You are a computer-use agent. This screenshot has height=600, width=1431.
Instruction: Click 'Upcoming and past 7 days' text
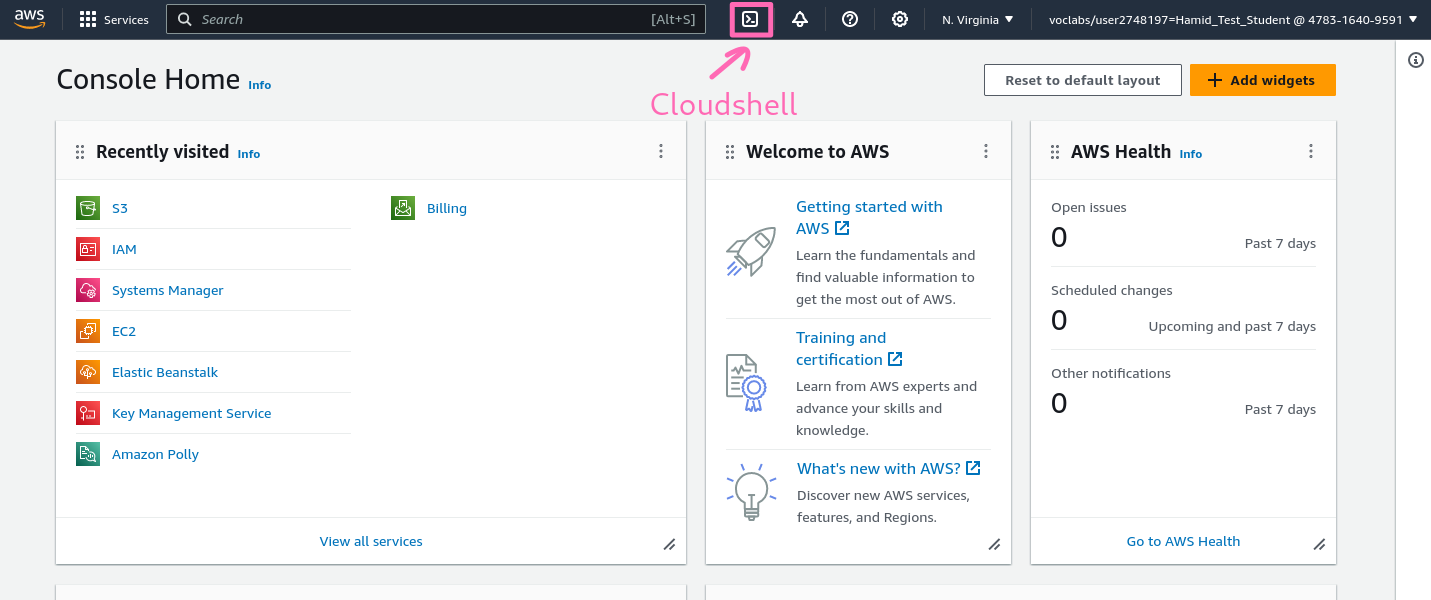click(1232, 326)
